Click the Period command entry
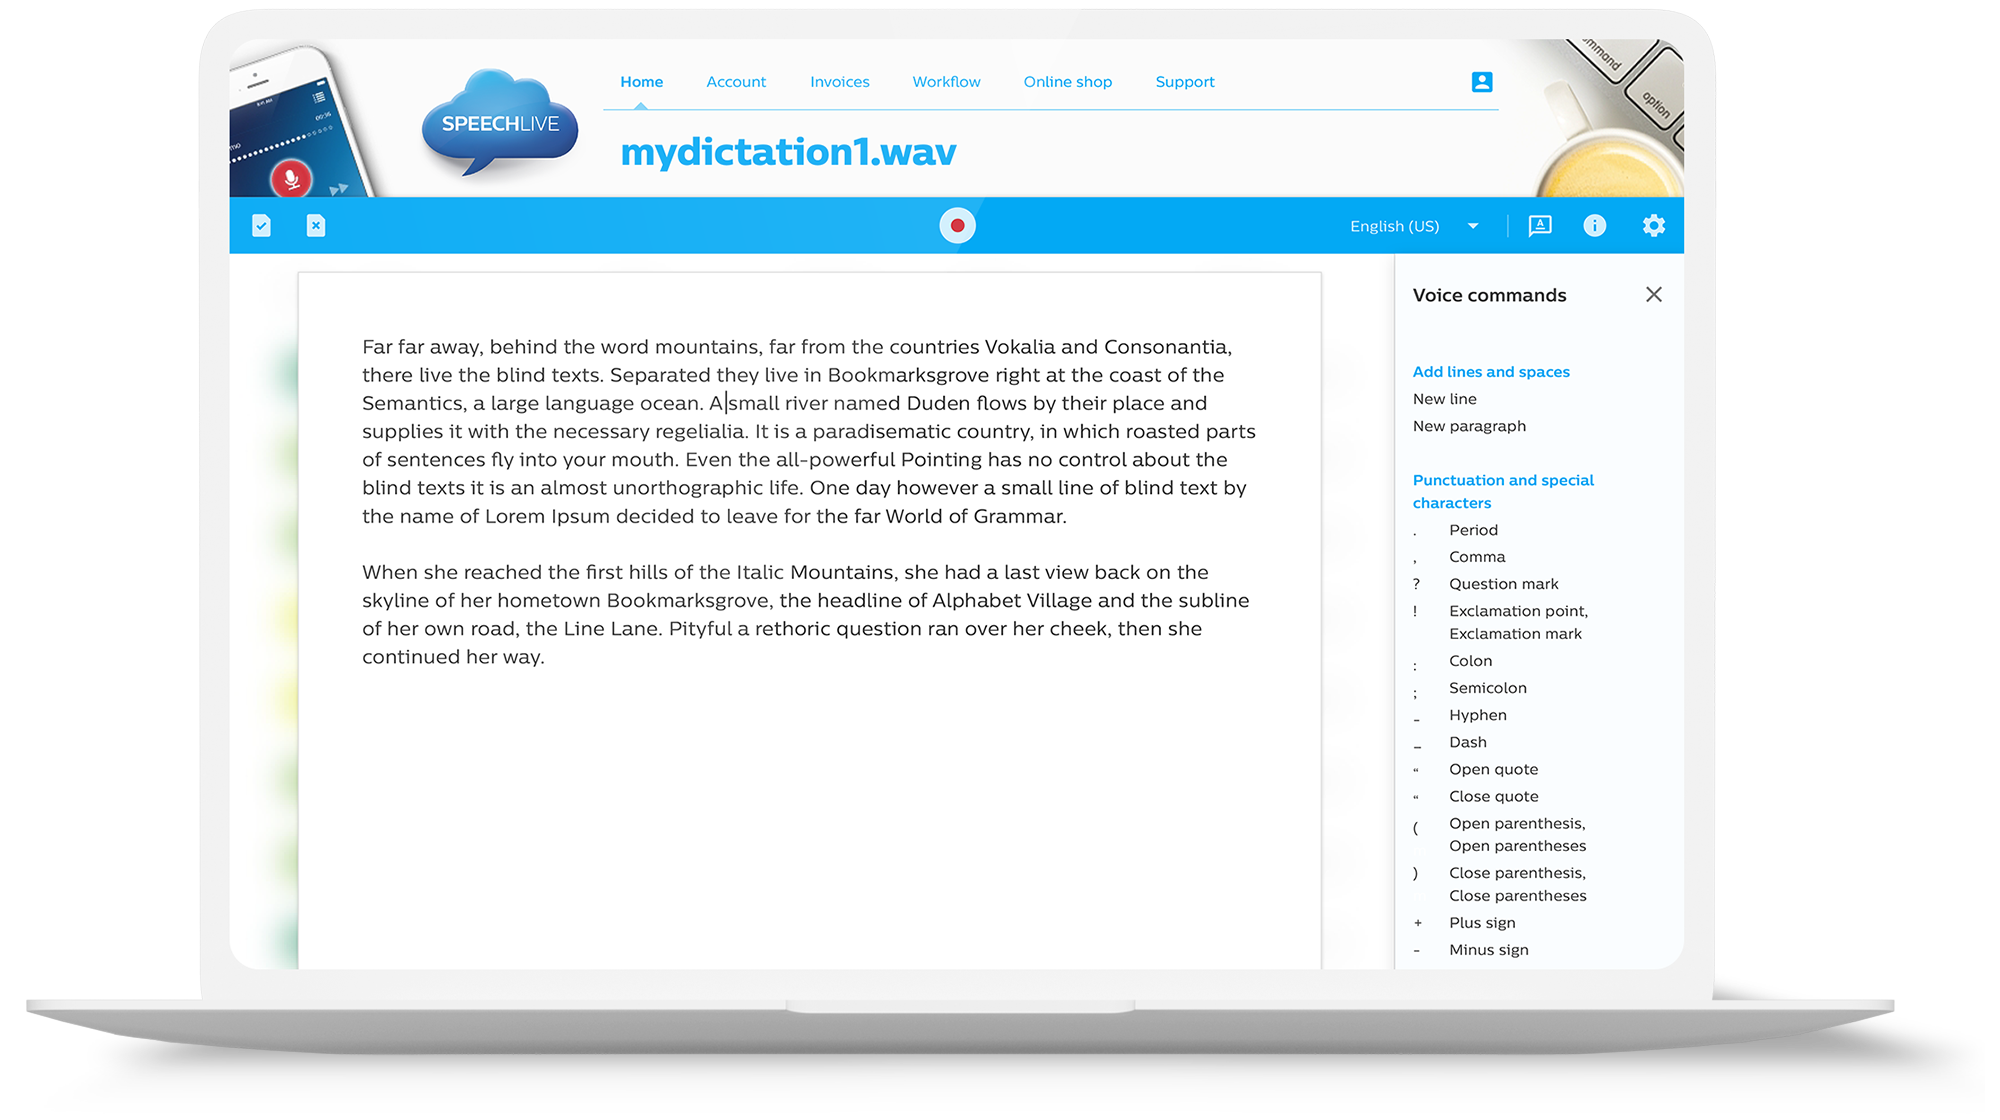This screenshot has width=2000, height=1120. point(1473,530)
